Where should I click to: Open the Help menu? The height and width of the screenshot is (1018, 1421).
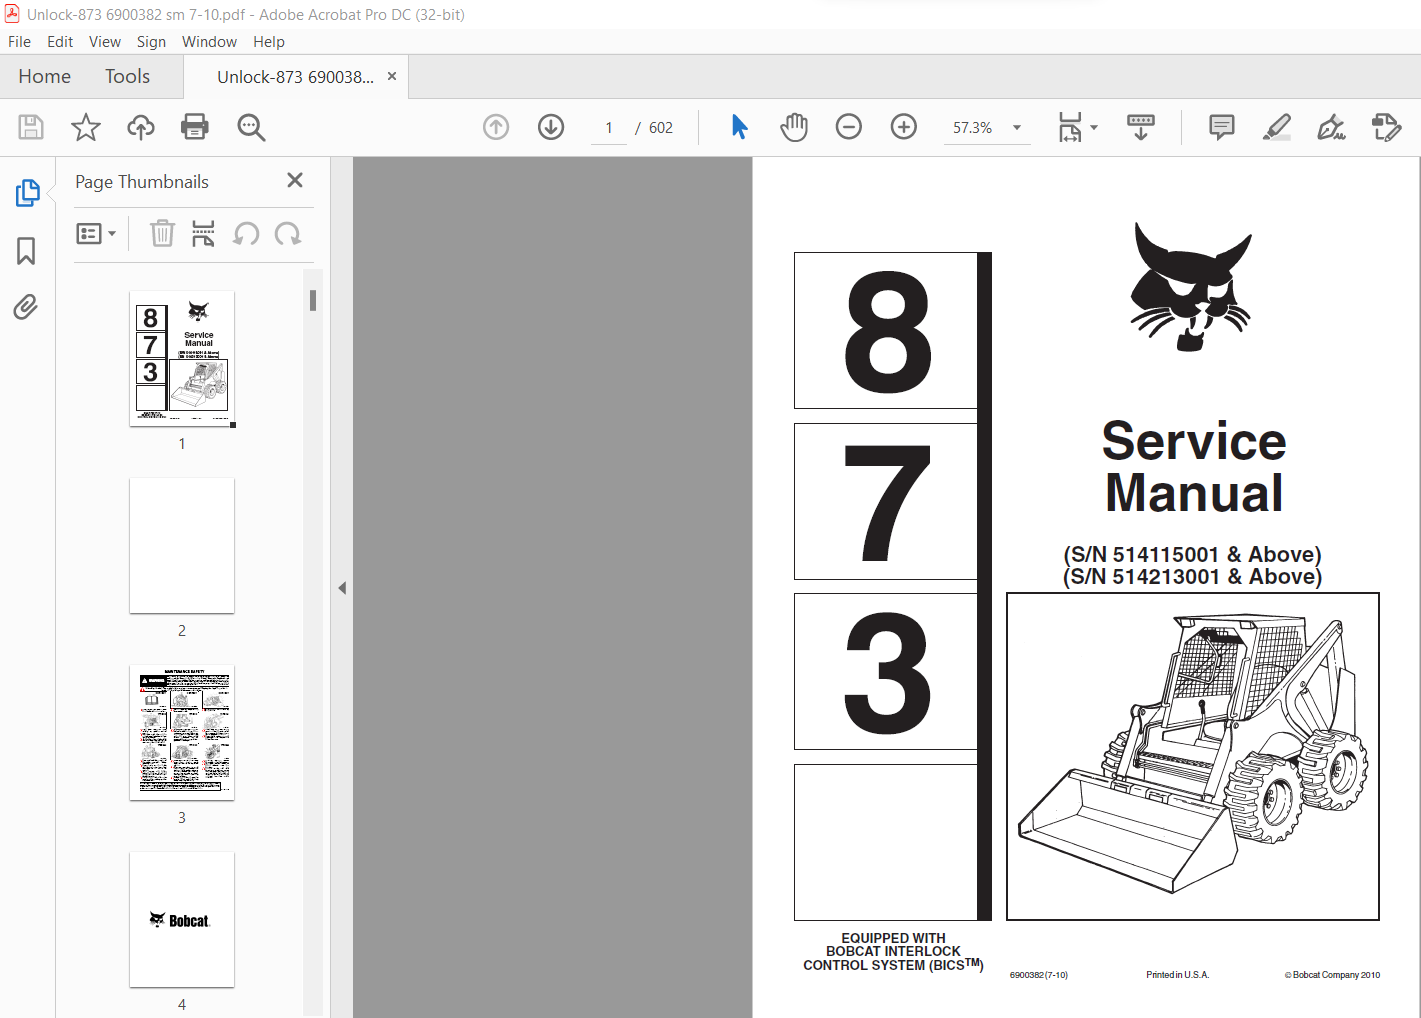[269, 42]
